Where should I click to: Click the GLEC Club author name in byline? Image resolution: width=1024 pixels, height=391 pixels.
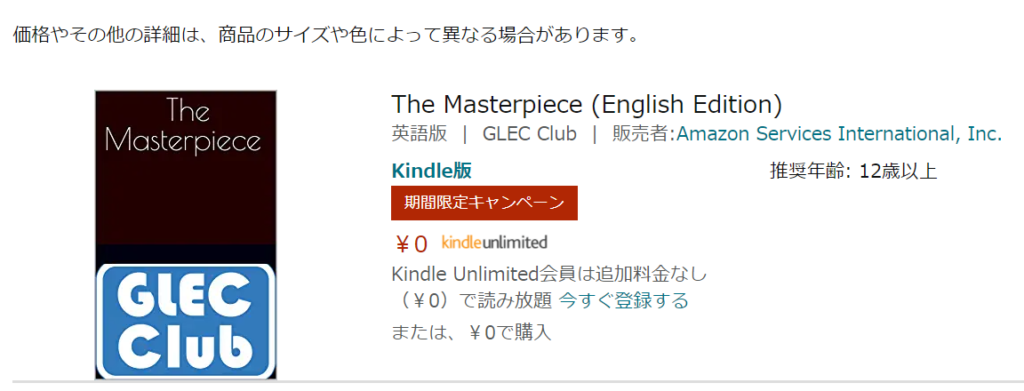[x=530, y=134]
